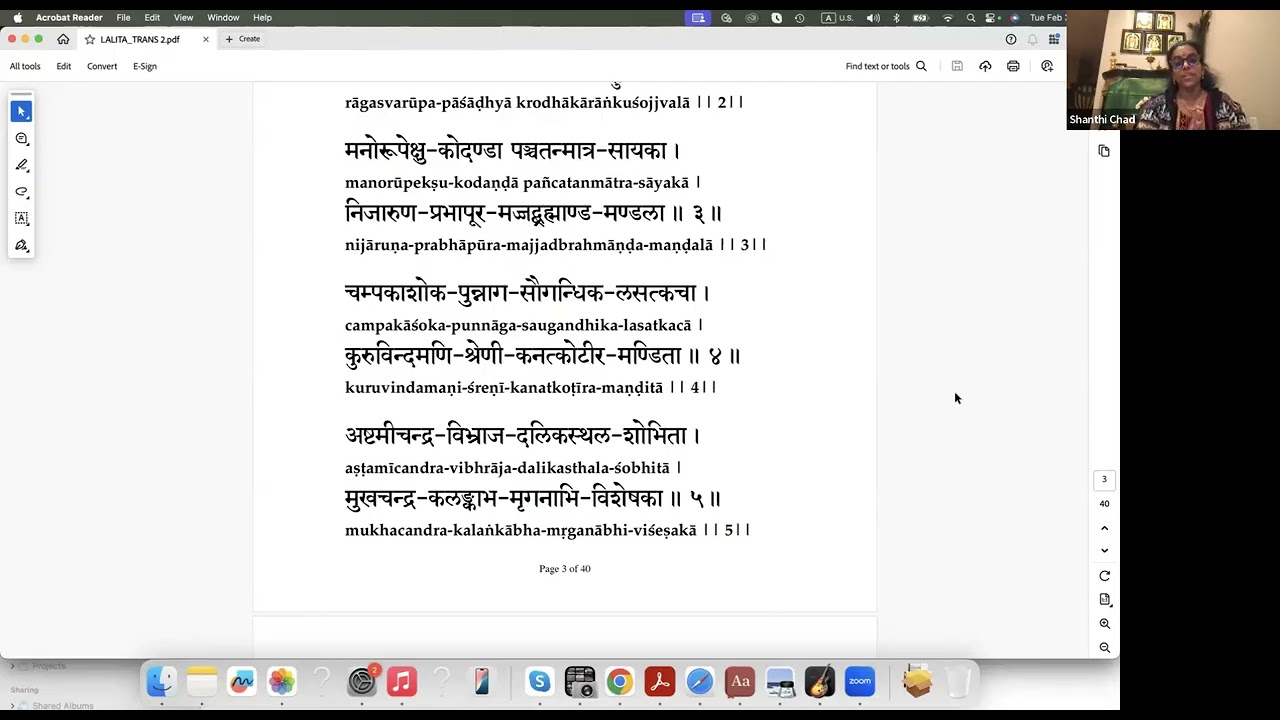
Task: Open System Settings from the Dock
Action: click(x=361, y=681)
